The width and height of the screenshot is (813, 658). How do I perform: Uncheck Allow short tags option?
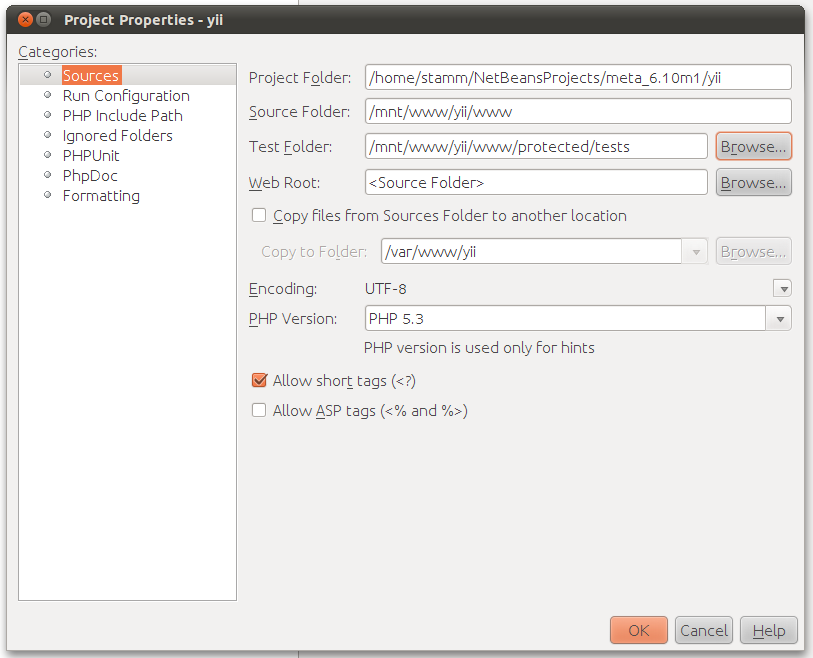pos(259,381)
